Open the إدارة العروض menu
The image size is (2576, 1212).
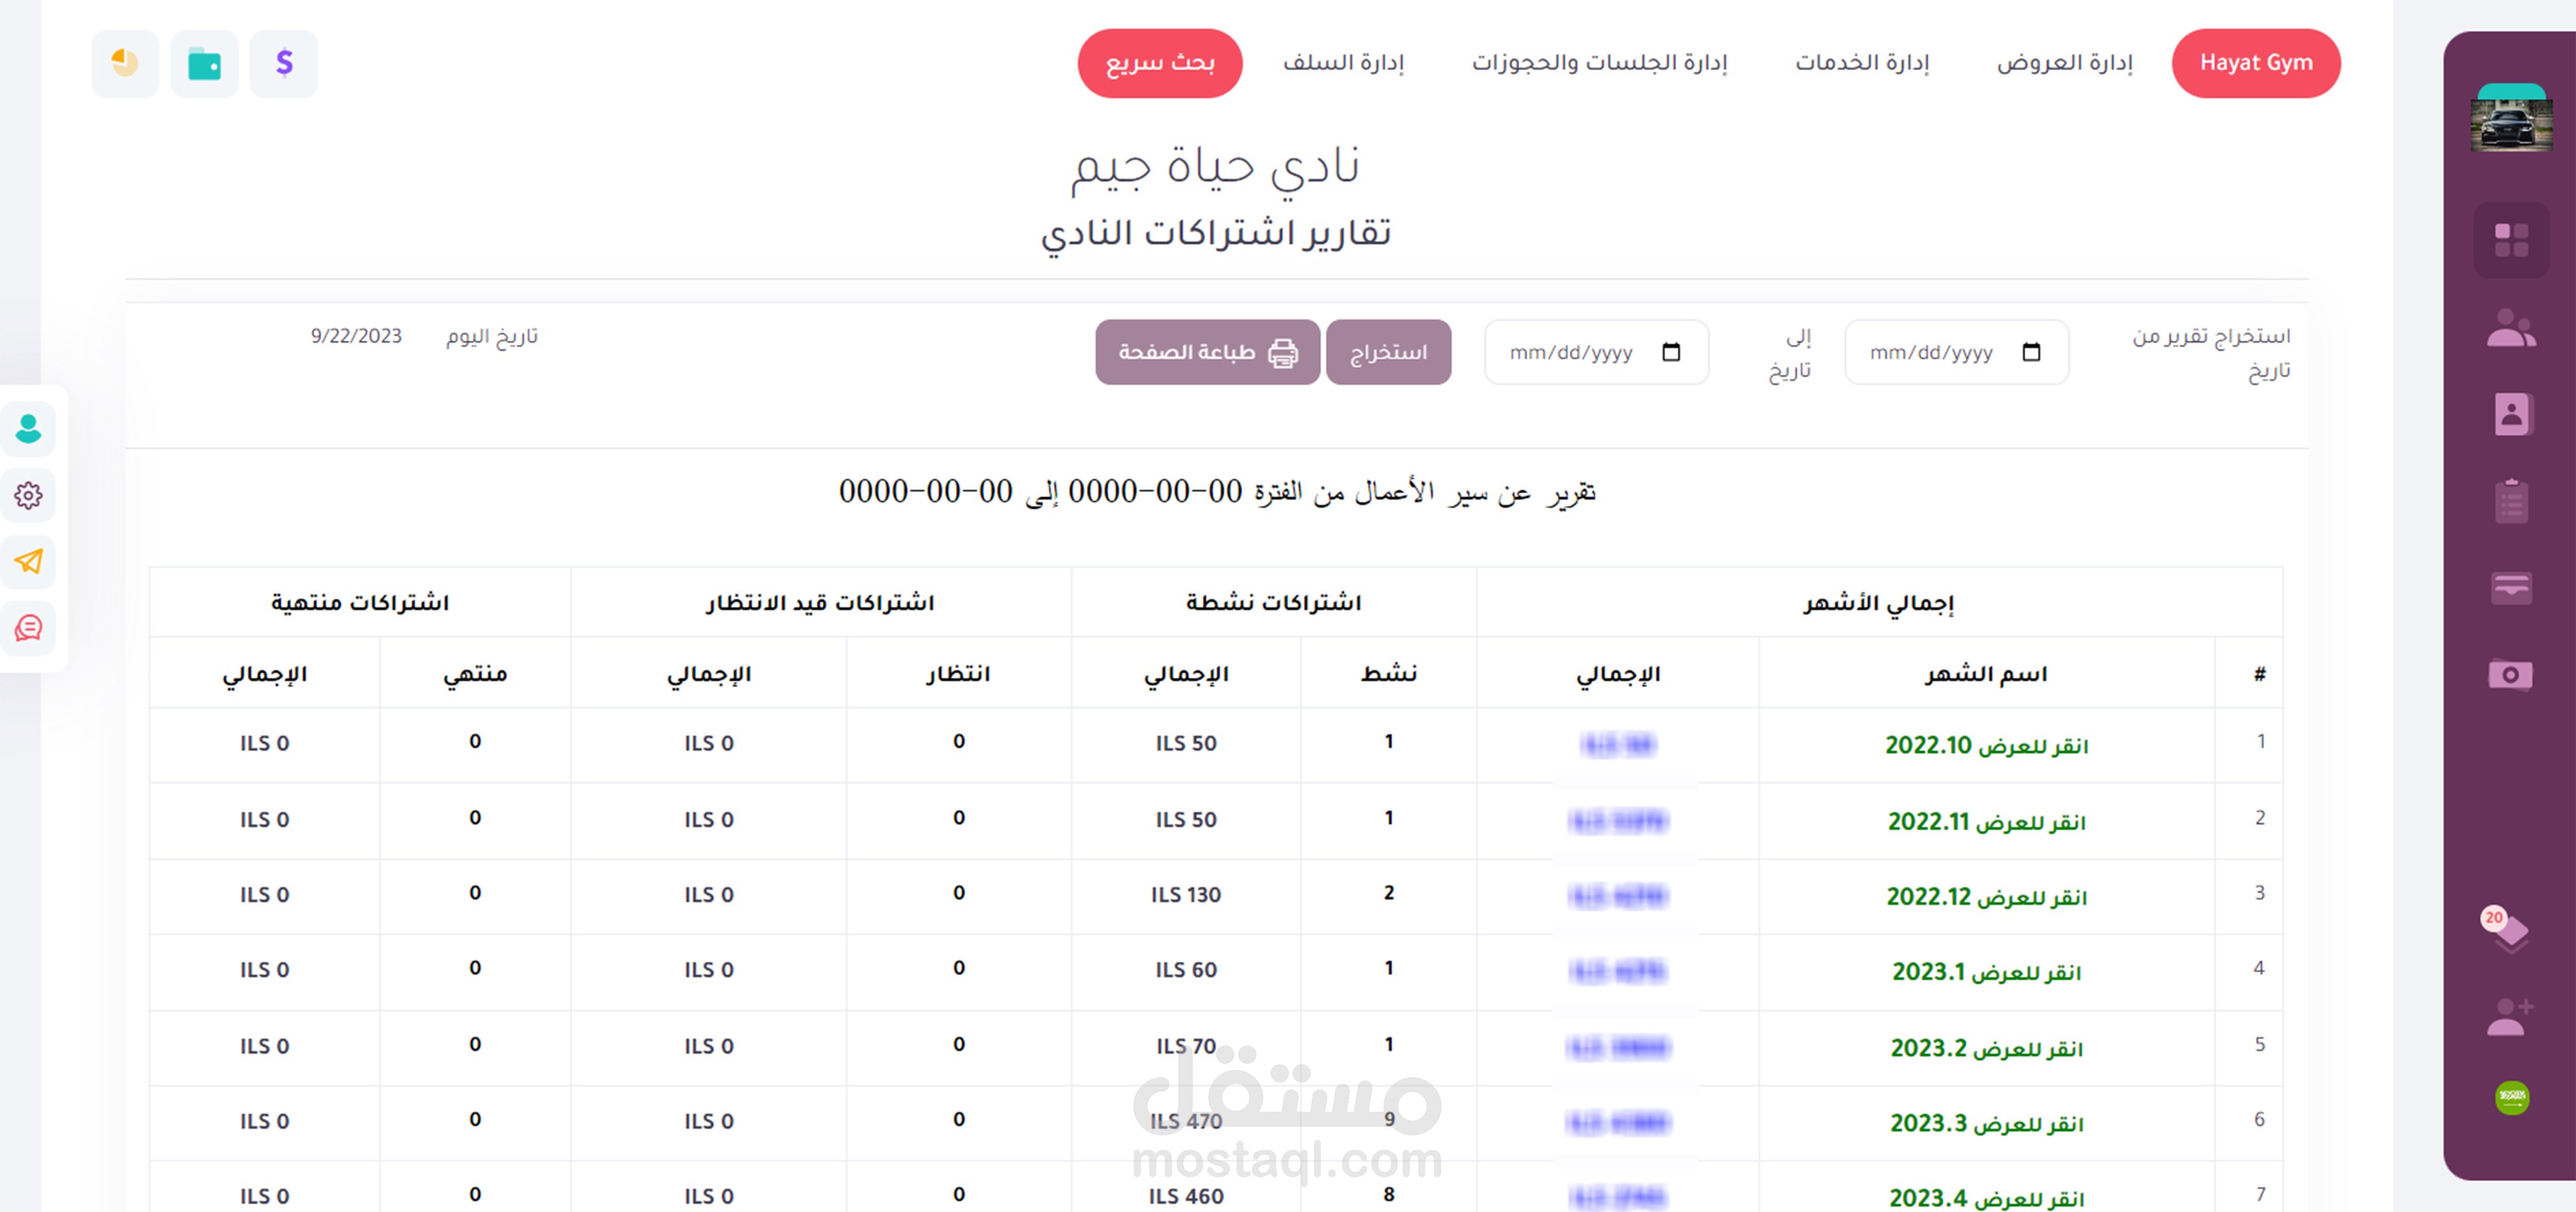[2064, 63]
